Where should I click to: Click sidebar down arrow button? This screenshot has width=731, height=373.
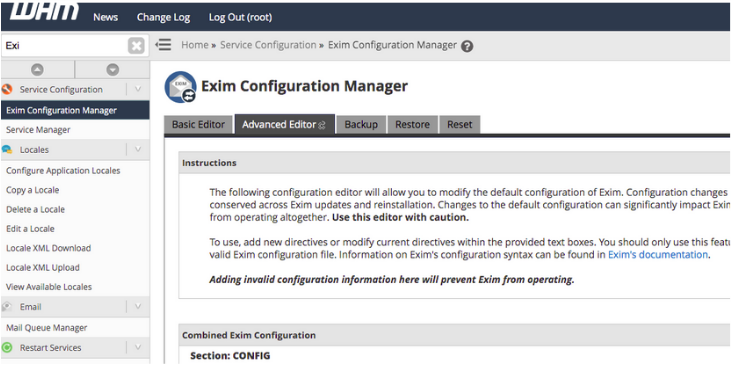point(112,70)
